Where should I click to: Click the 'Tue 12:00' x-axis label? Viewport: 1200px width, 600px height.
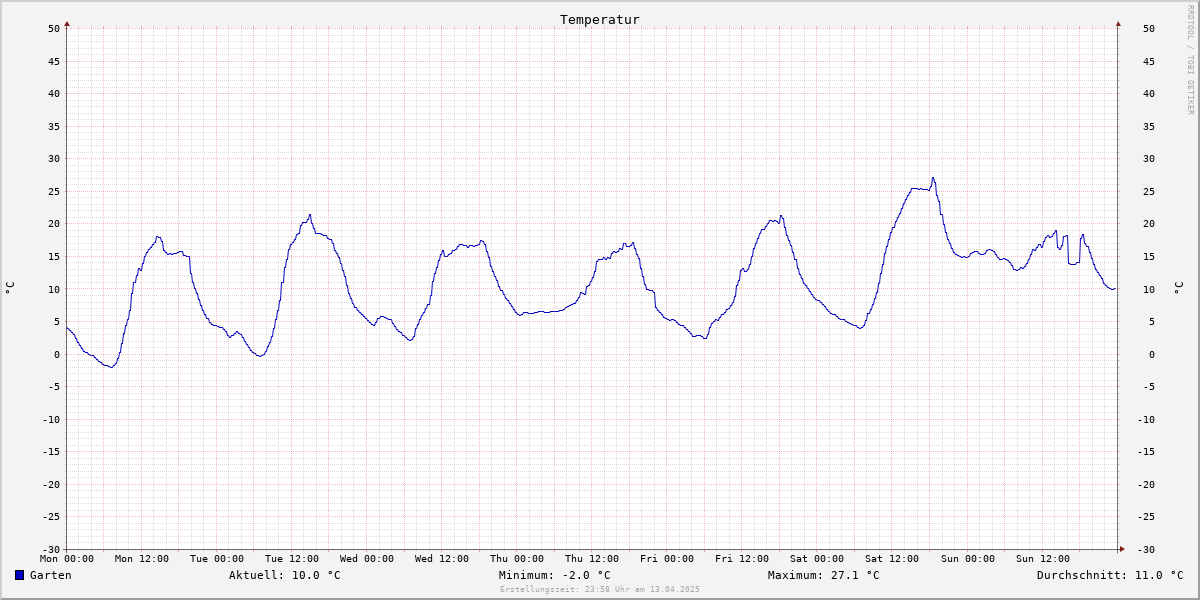(x=292, y=559)
